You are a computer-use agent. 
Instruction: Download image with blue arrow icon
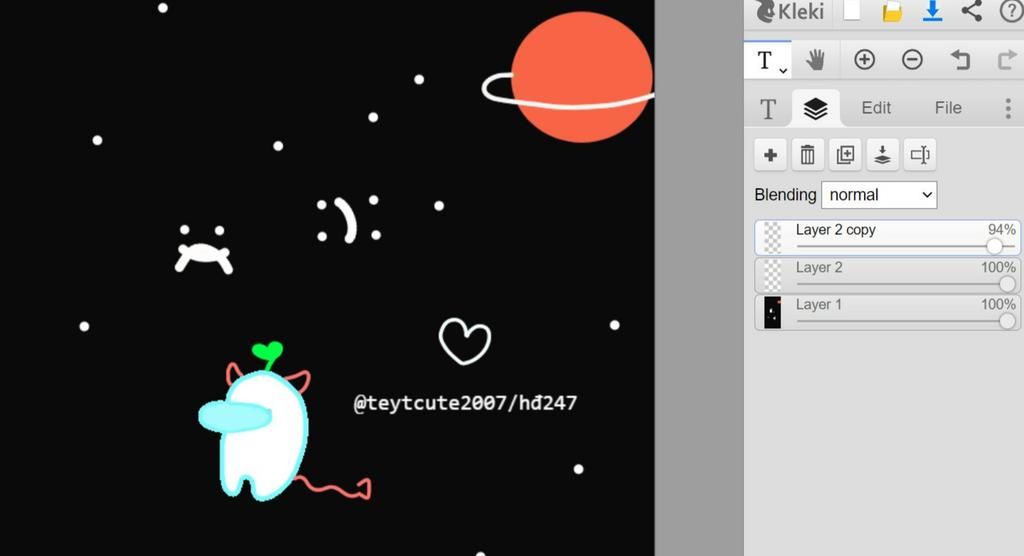[x=932, y=11]
